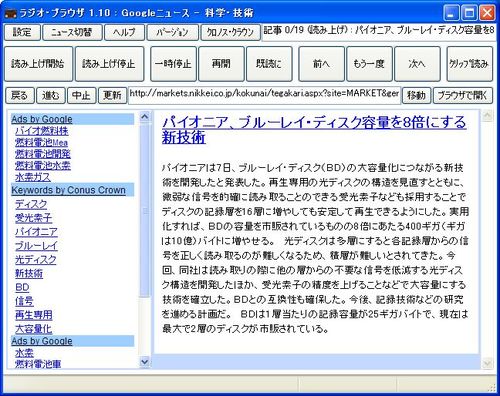Select the 新技術 keyword link
500x396 pixels.
29,273
